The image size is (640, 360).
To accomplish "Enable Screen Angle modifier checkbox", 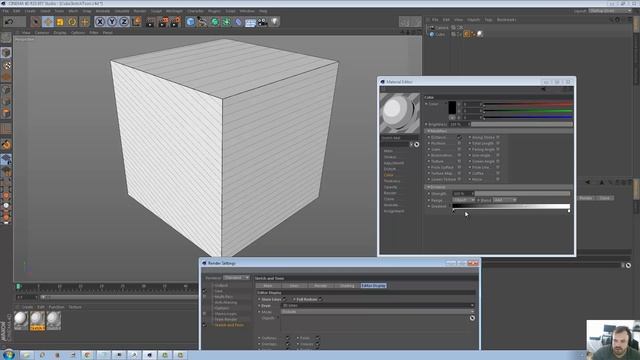I will click(498, 161).
